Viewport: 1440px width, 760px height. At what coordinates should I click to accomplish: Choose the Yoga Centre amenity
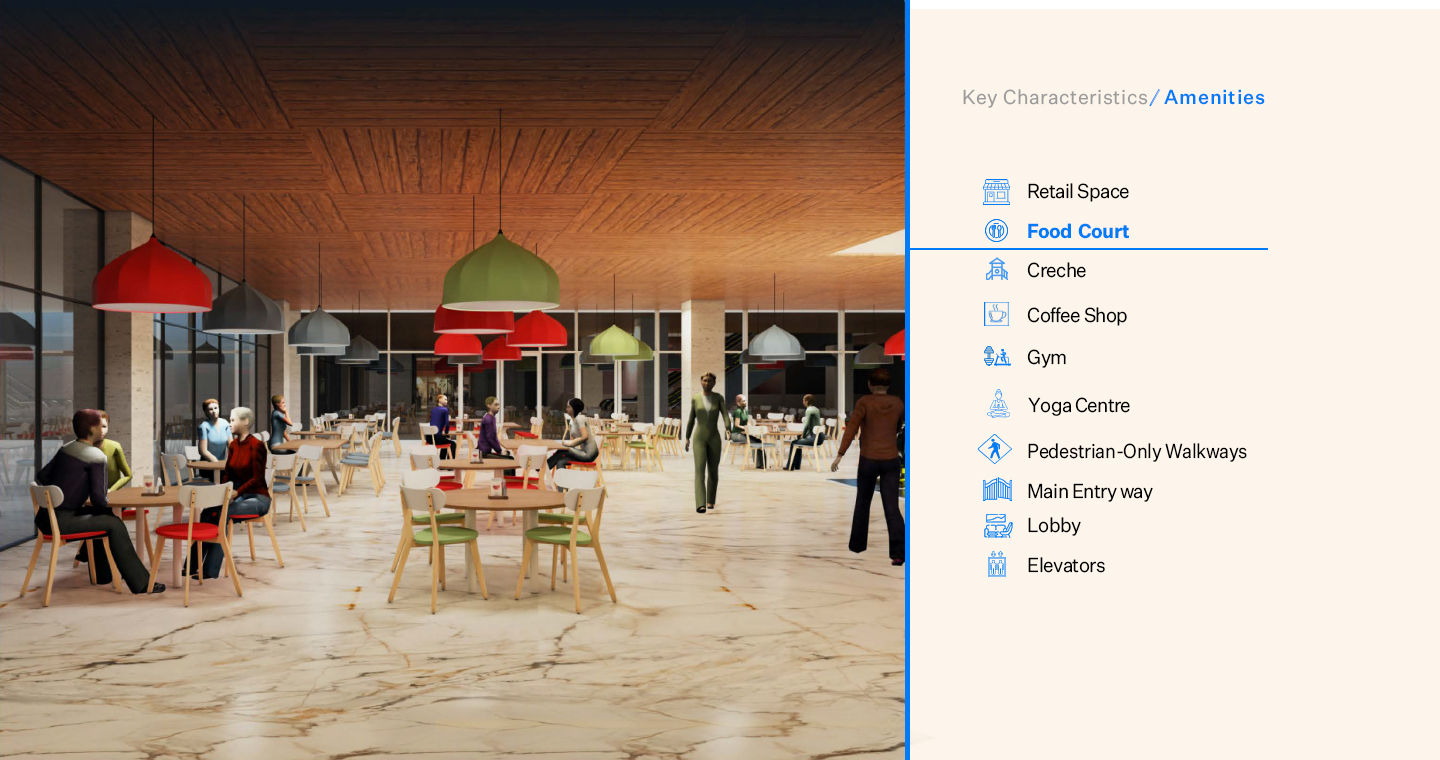1079,405
